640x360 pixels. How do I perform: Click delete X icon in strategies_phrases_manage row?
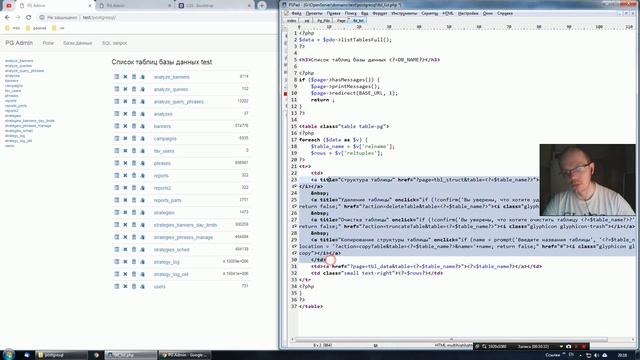coord(125,237)
